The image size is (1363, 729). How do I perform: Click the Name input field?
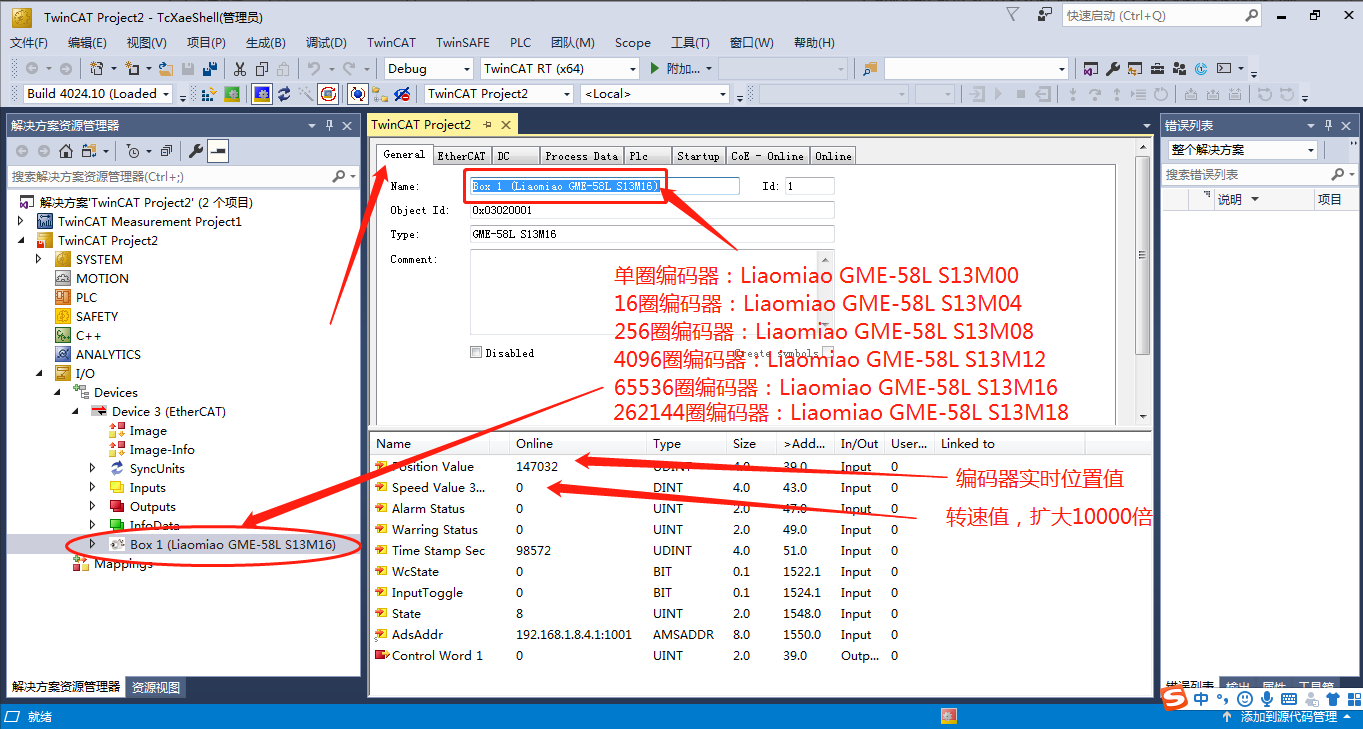604,186
